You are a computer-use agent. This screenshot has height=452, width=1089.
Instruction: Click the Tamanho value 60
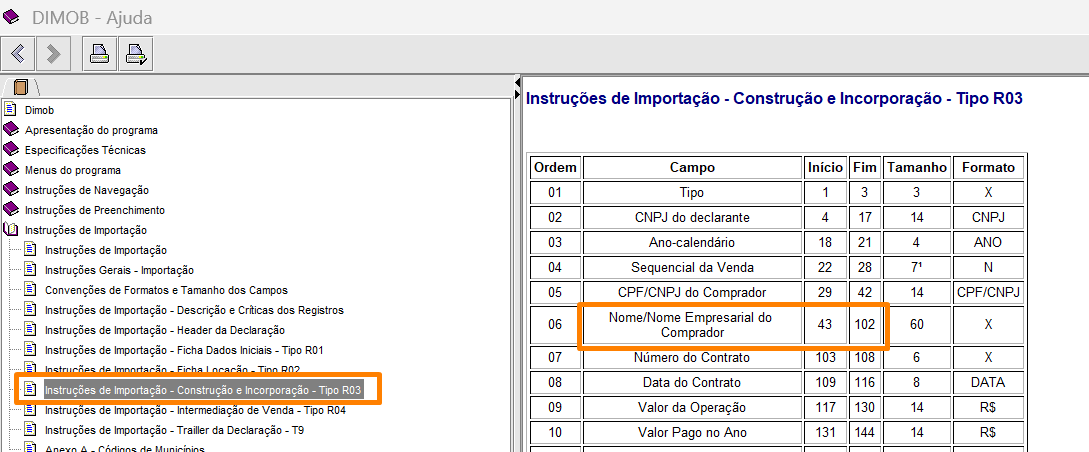(x=917, y=325)
